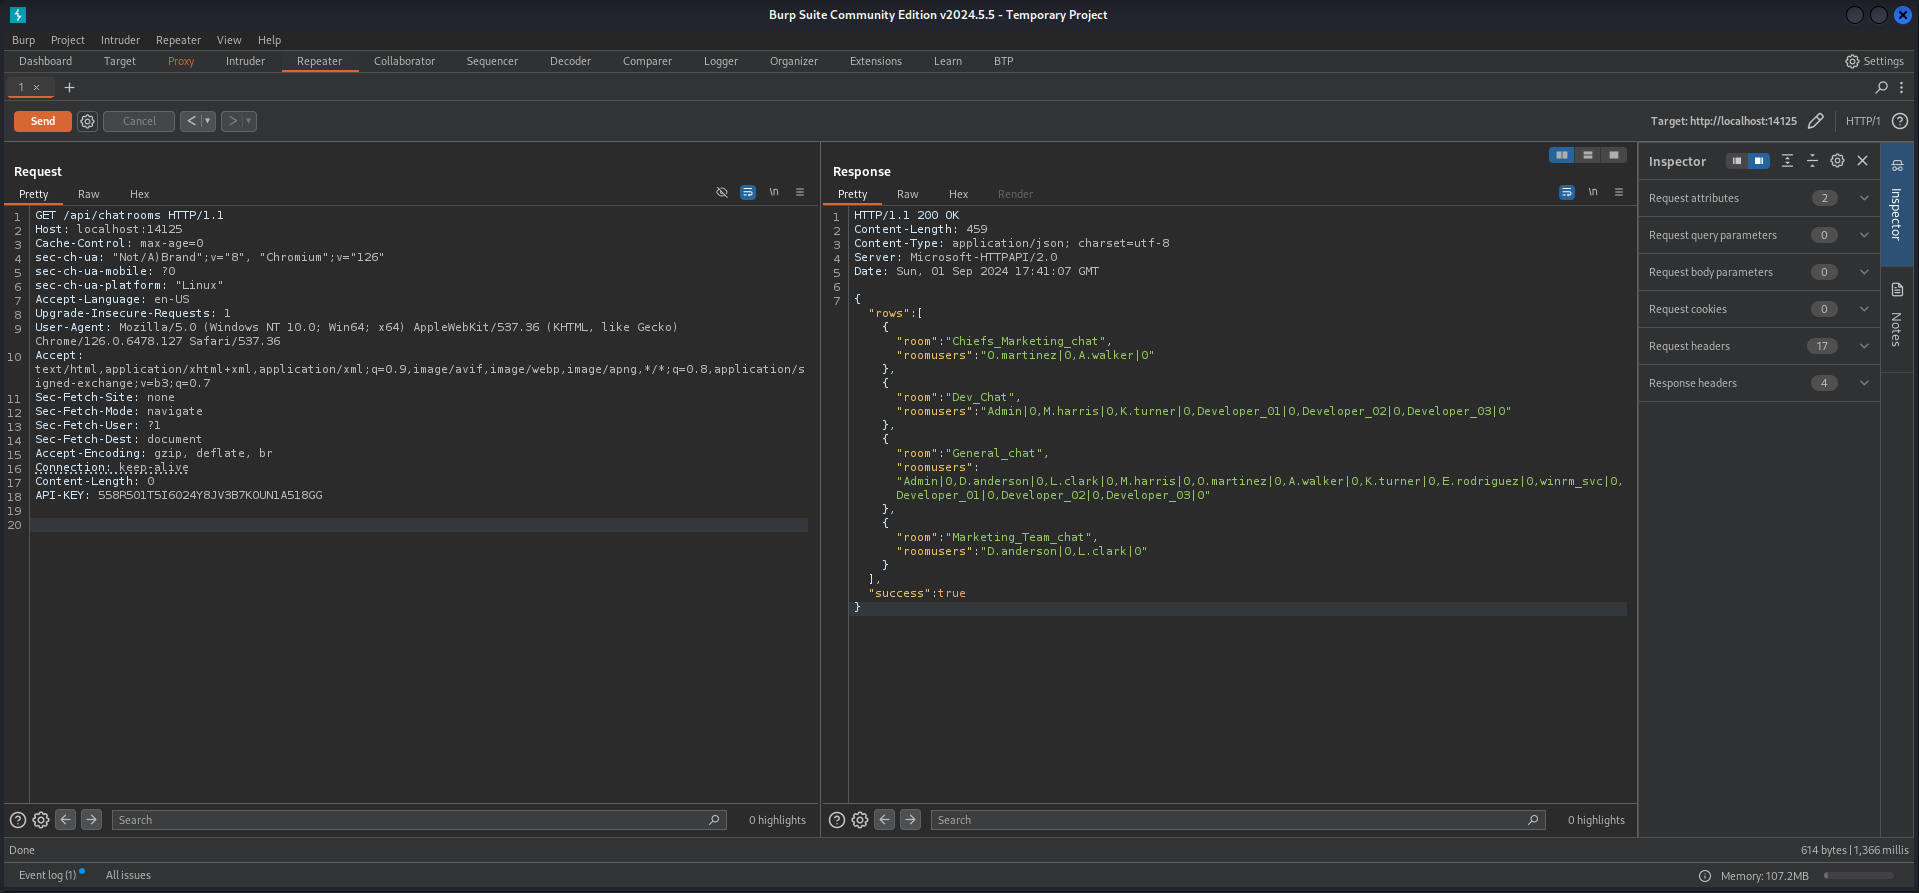The image size is (1919, 893).
Task: Toggle the \n show newlines button in Request
Action: [x=773, y=192]
